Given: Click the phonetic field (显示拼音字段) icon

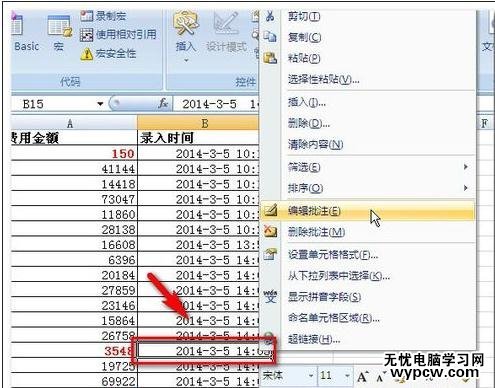Looking at the screenshot, I should click(270, 296).
